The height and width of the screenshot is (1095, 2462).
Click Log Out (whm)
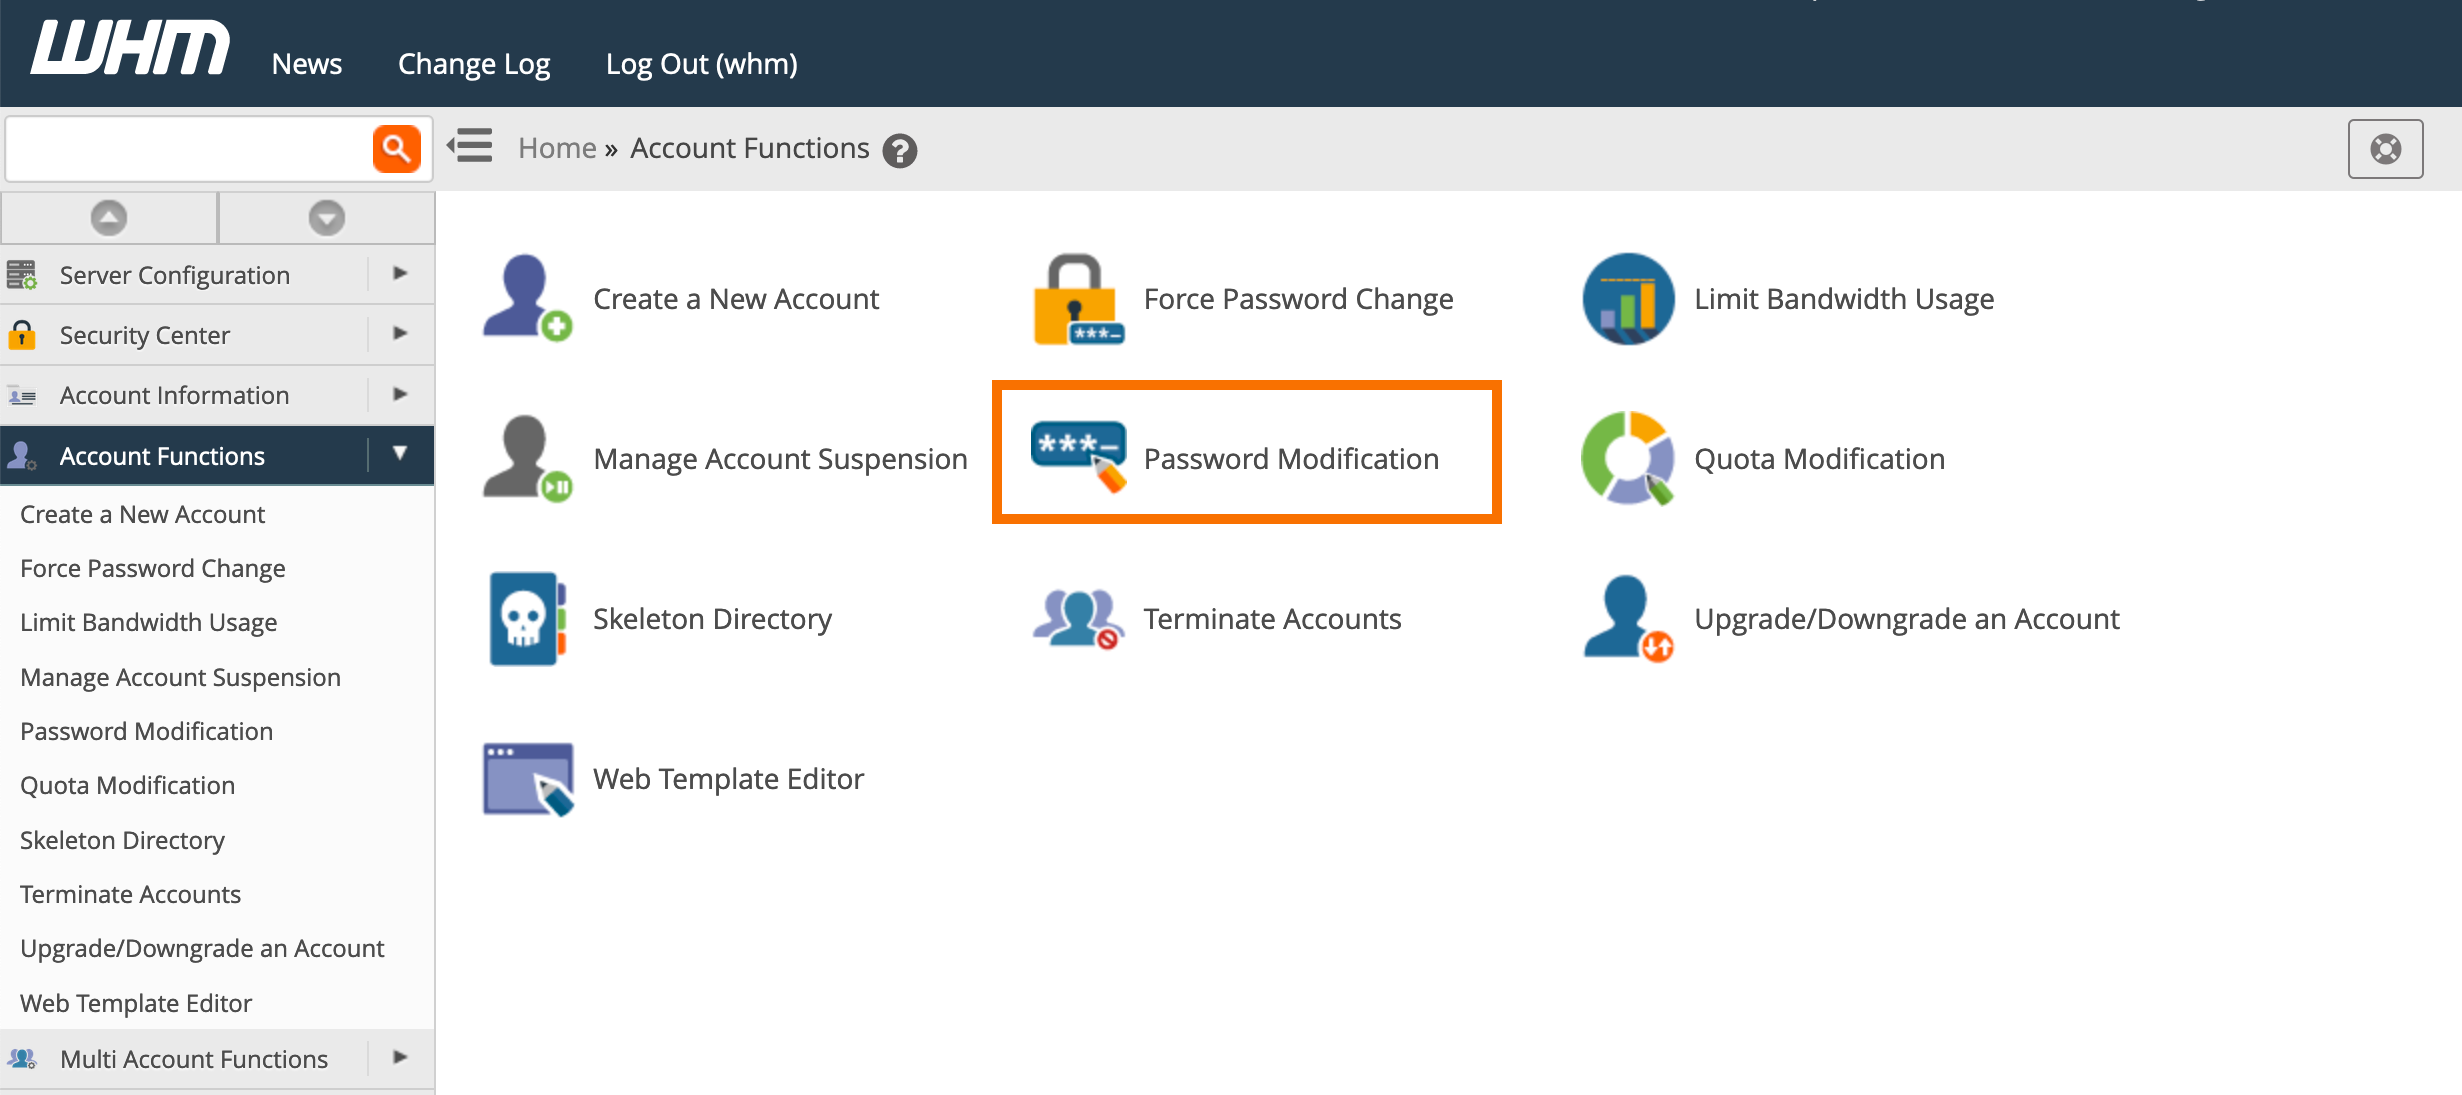point(702,64)
